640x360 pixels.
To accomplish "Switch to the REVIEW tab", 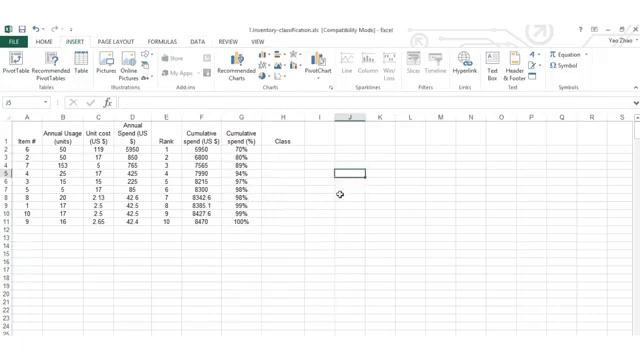I will [228, 42].
